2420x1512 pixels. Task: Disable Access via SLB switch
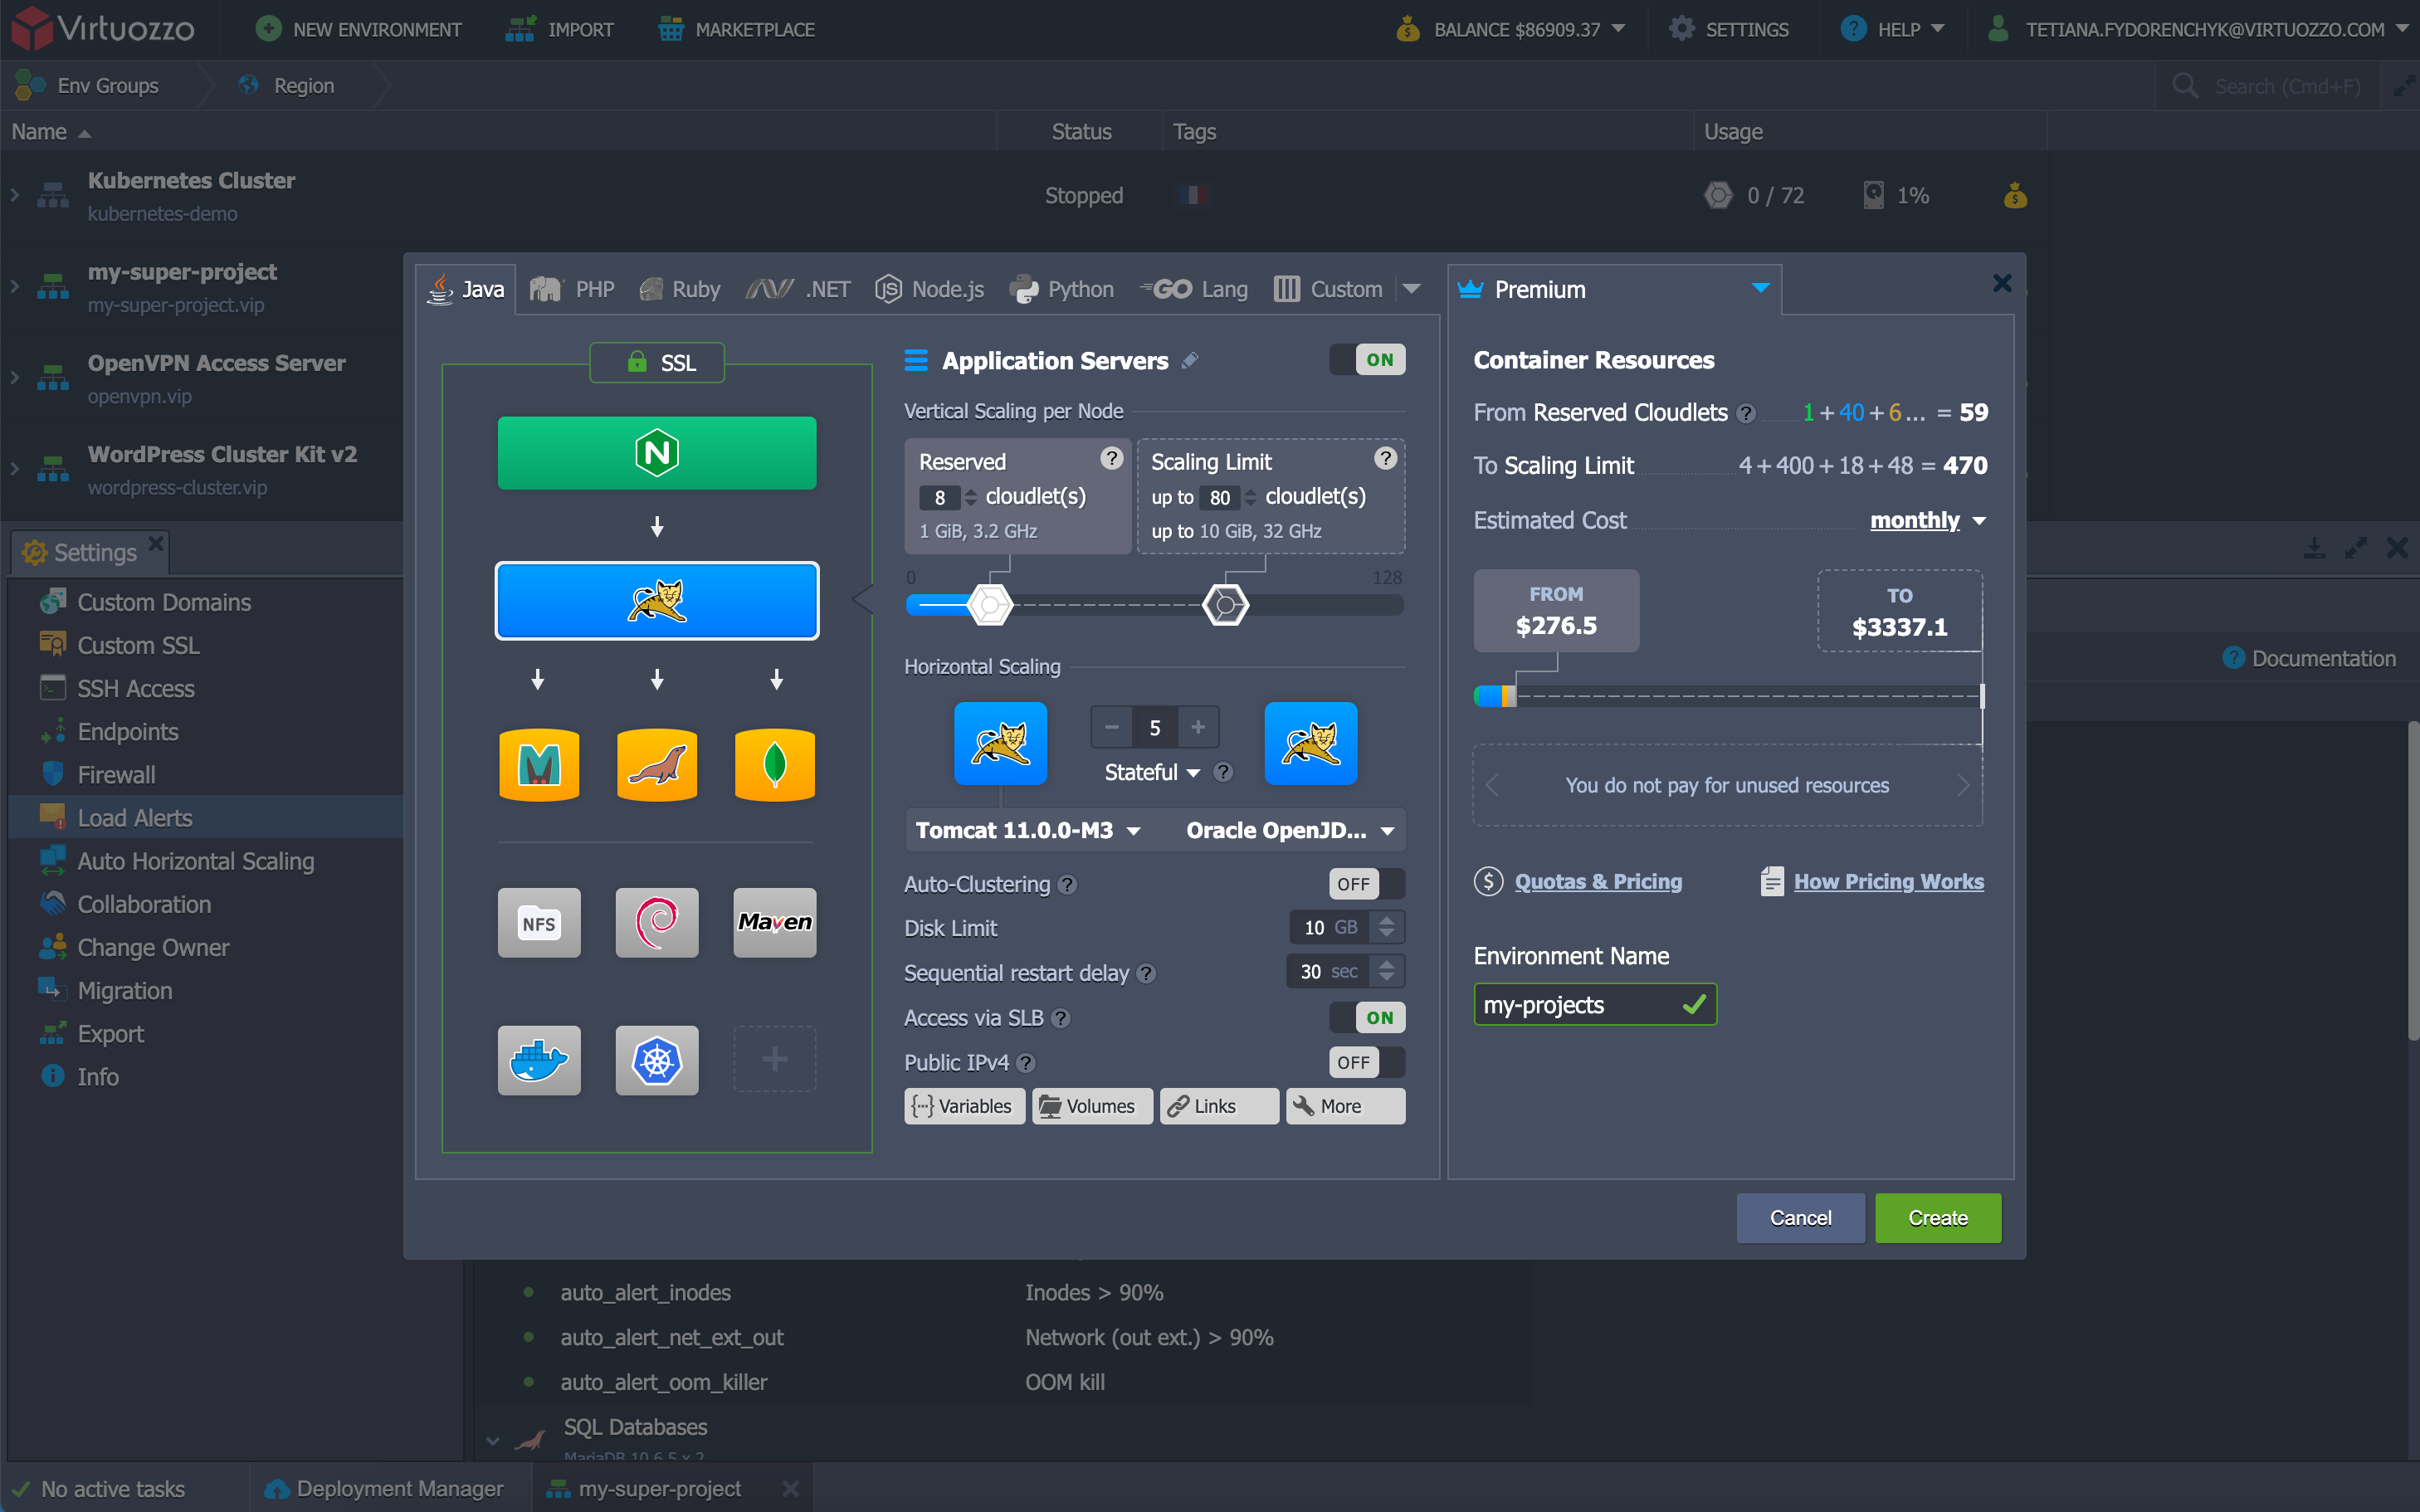point(1367,1018)
